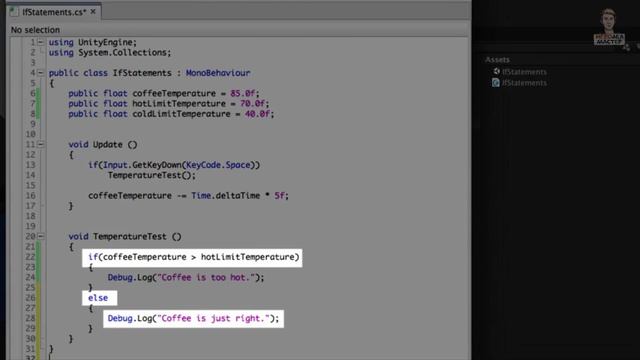This screenshot has width=640, height=360.
Task: Collapse the Update method fold on line 11
Action: 40,144
